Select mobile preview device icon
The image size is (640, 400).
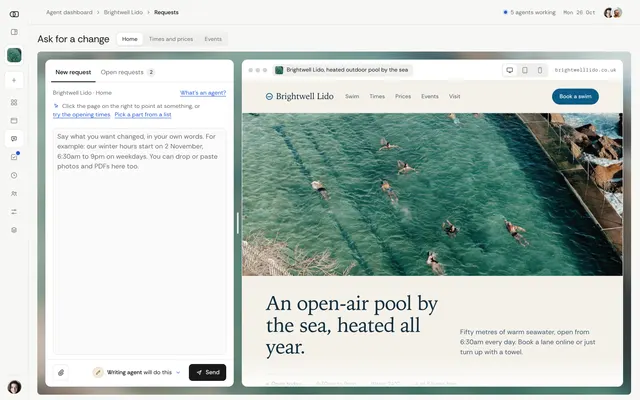pos(540,70)
